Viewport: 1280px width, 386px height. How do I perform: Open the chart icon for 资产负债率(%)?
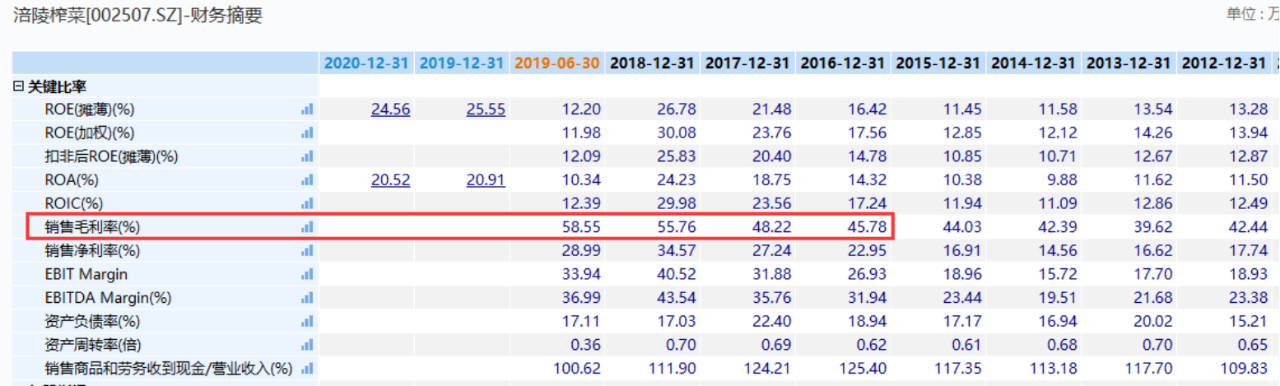(307, 321)
